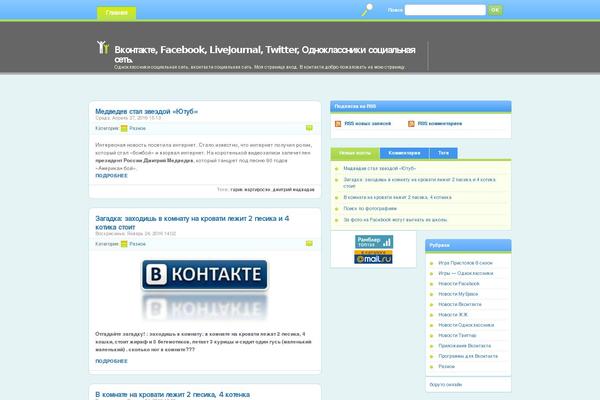
Task: Open rubric 'Разное' in sidebar
Action: click(x=447, y=366)
